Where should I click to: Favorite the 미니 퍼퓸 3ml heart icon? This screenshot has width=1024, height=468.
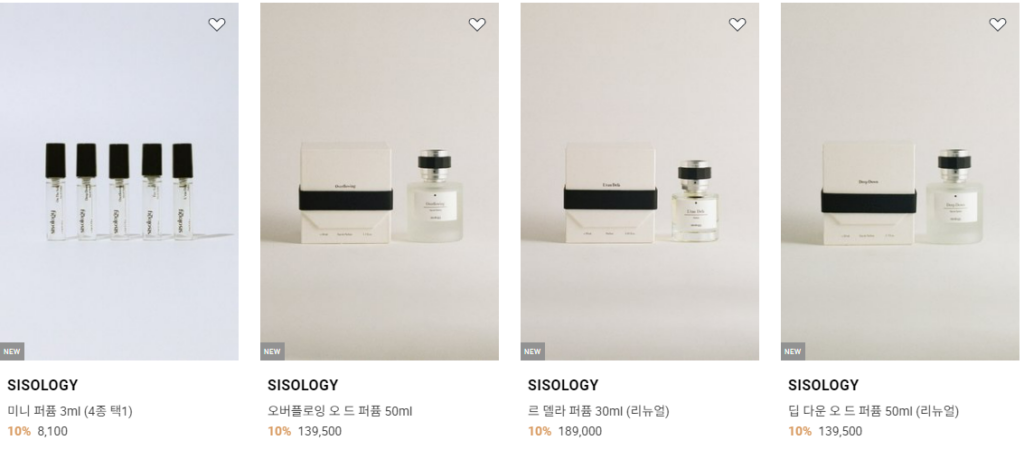(217, 25)
